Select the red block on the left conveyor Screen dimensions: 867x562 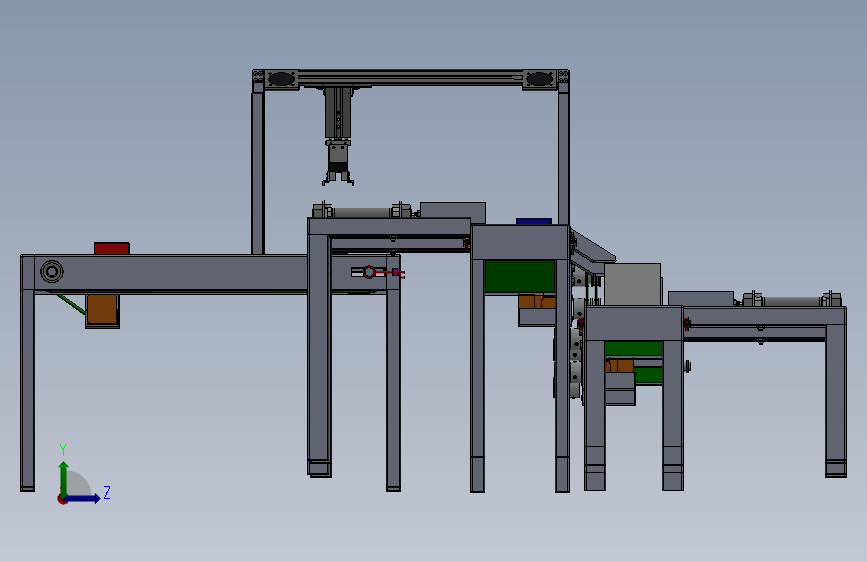(x=112, y=248)
